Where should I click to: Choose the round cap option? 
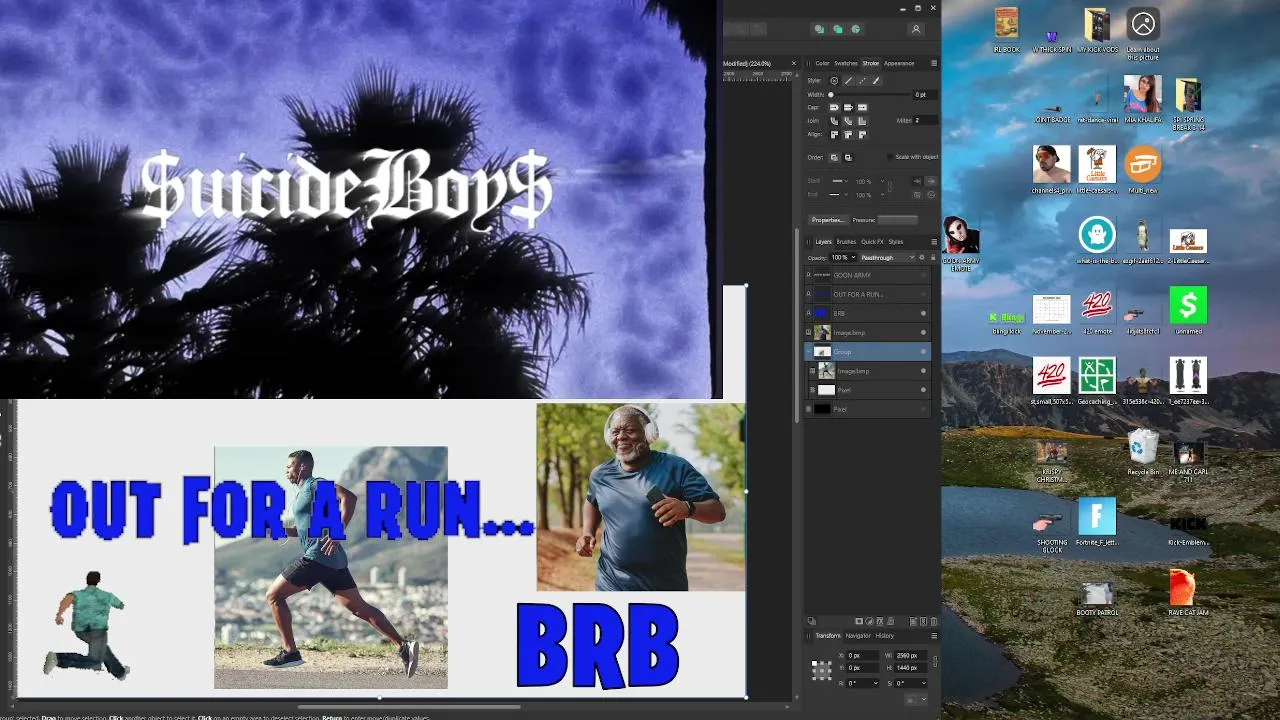834,107
